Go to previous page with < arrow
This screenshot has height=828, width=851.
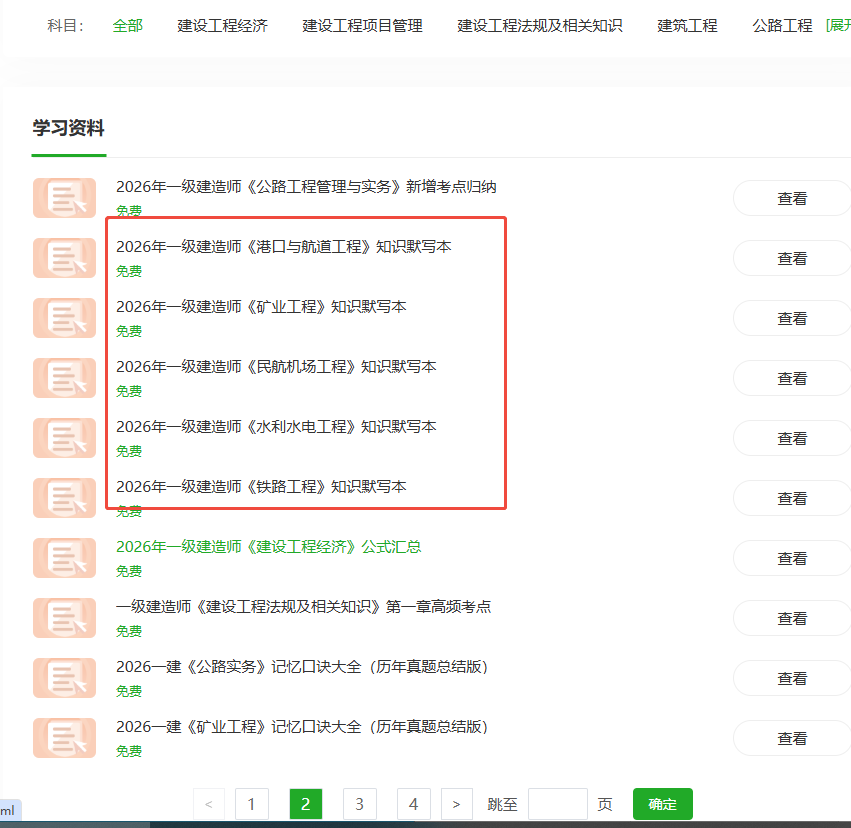pyautogui.click(x=209, y=804)
